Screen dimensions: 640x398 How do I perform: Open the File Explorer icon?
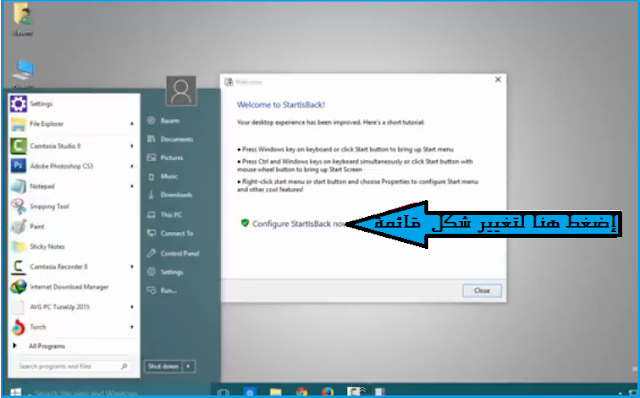[19, 124]
